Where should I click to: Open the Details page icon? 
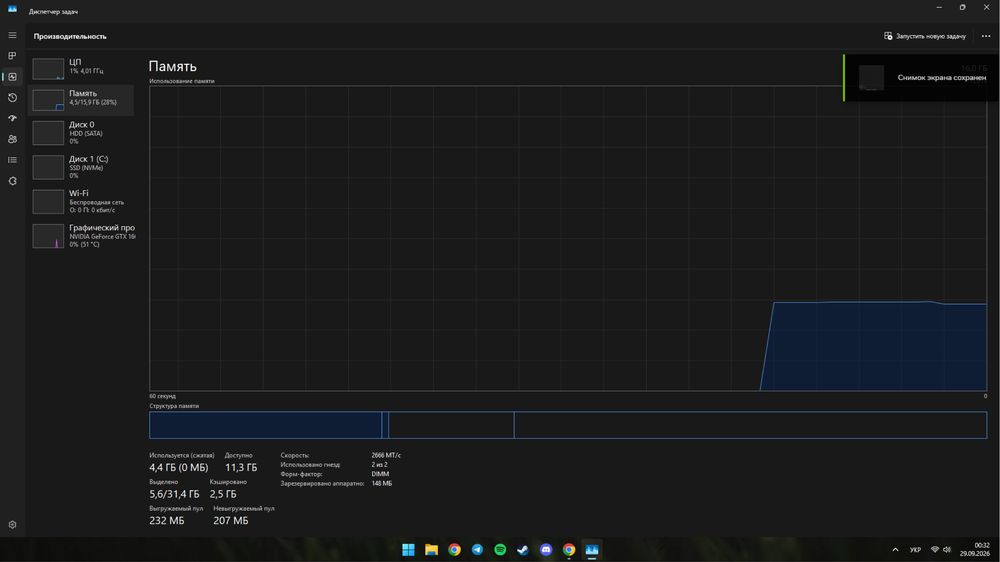[12, 160]
